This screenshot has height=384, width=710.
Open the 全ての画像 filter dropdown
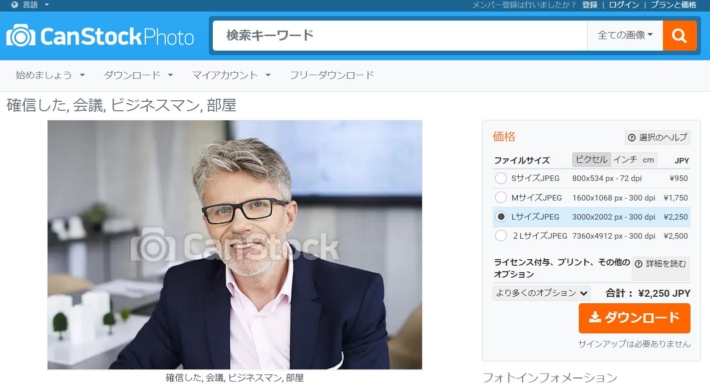(625, 35)
